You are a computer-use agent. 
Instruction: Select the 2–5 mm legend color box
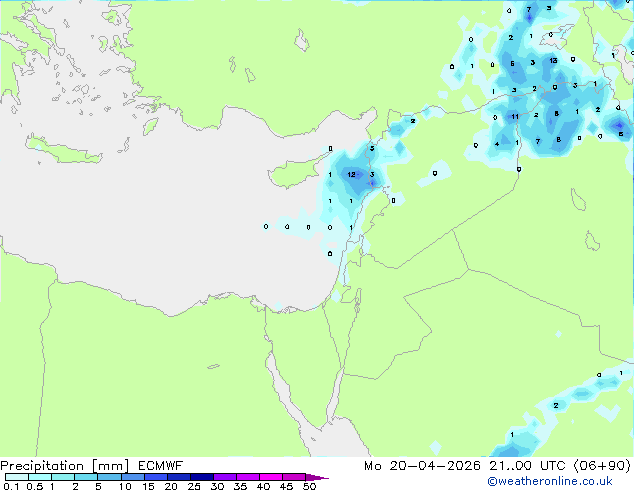coord(86,477)
